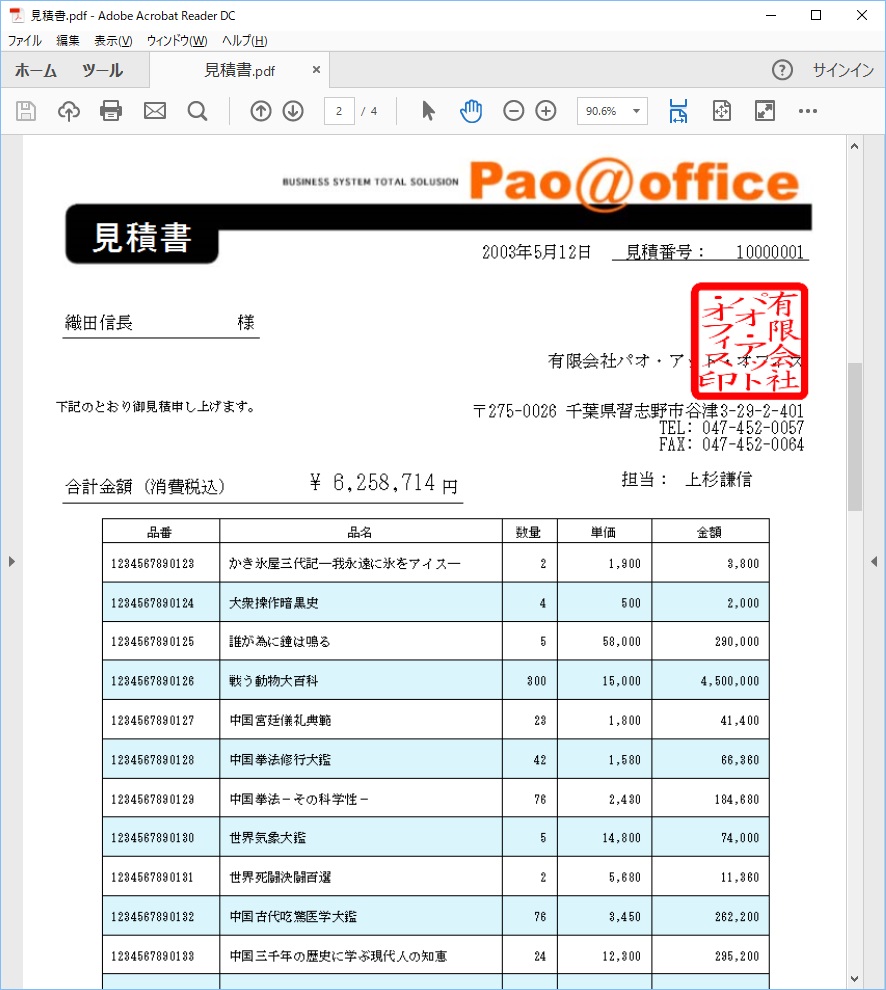Open the ヘルプ(H) menu
The image size is (886, 990).
click(245, 41)
